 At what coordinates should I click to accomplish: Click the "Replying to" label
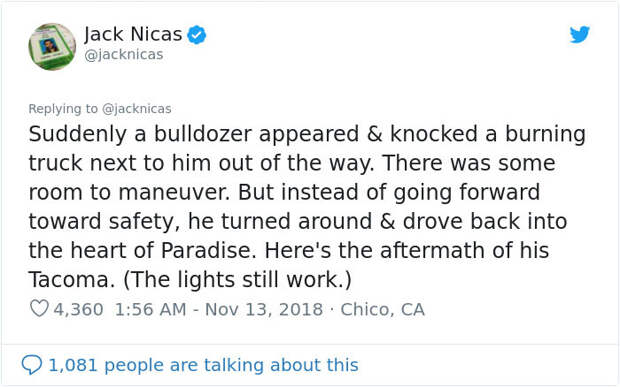tap(63, 109)
